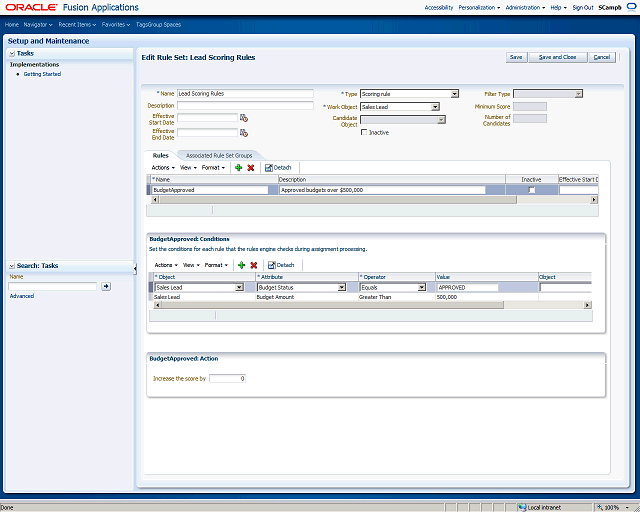
Task: Click the Save button
Action: coord(516,57)
